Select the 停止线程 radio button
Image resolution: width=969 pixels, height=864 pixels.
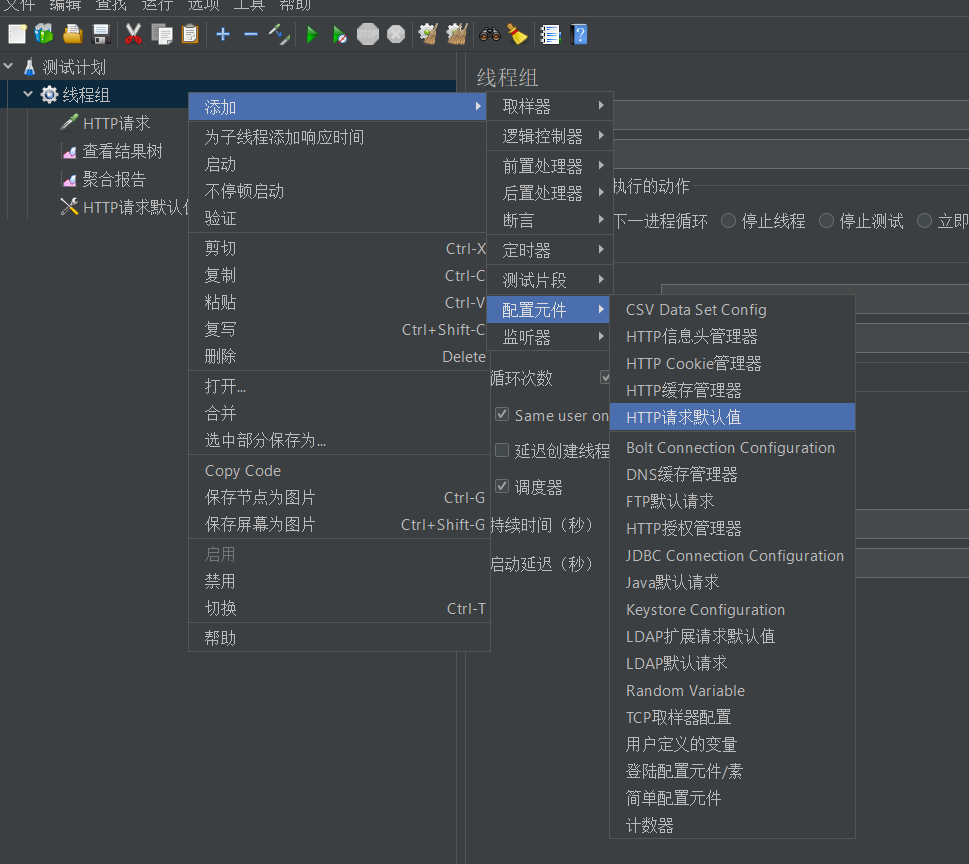pos(729,221)
